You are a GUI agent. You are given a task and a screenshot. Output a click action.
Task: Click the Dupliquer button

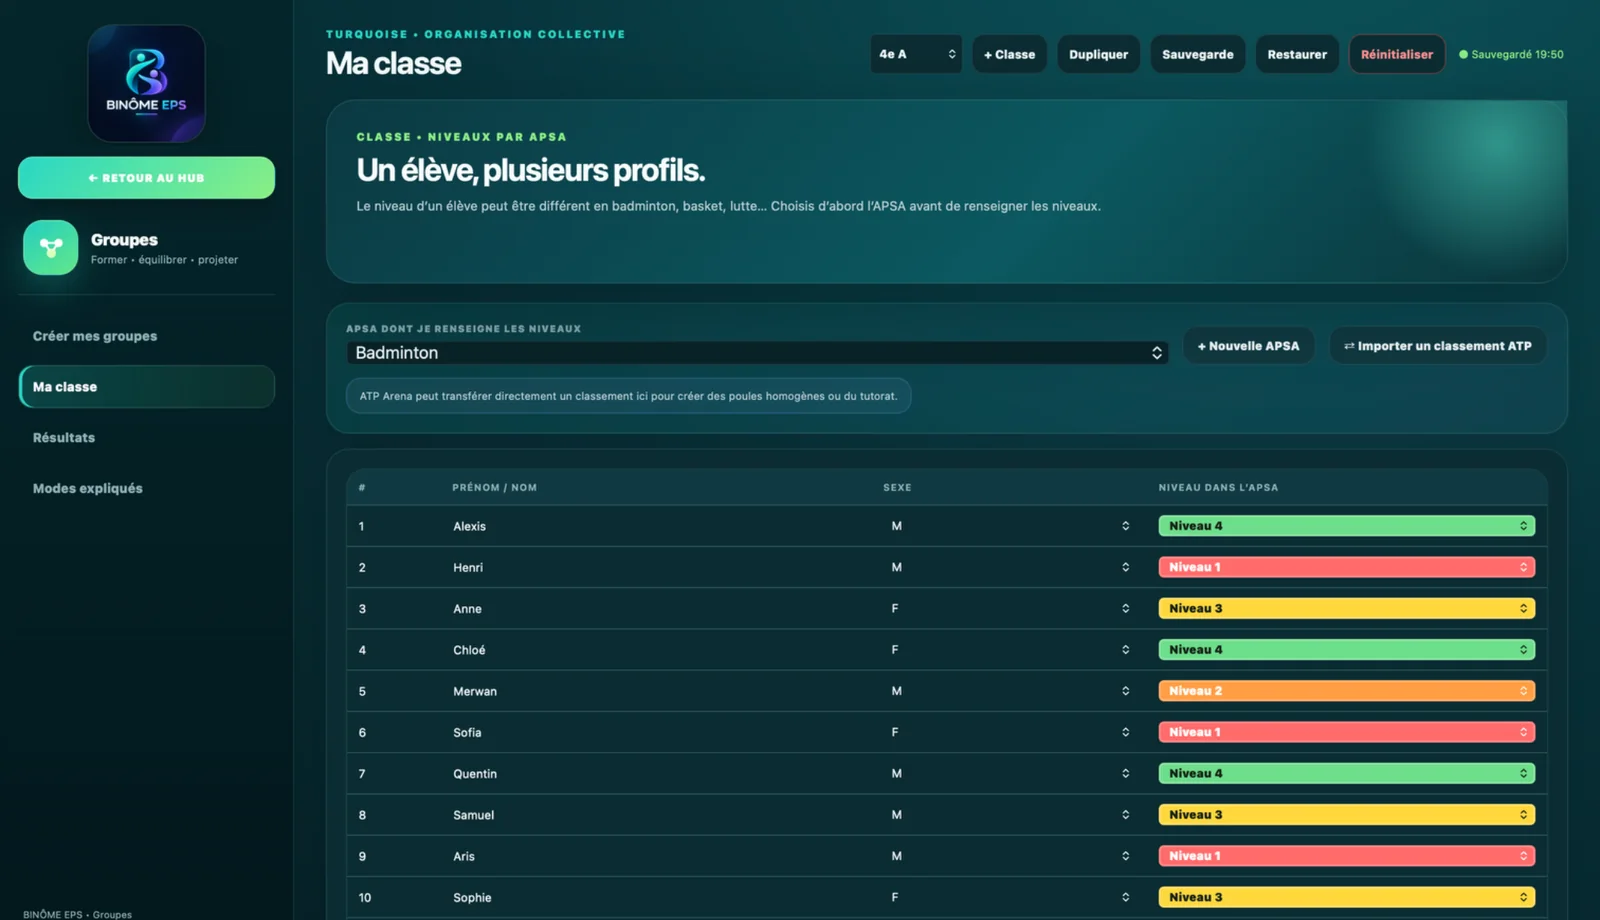(1098, 54)
